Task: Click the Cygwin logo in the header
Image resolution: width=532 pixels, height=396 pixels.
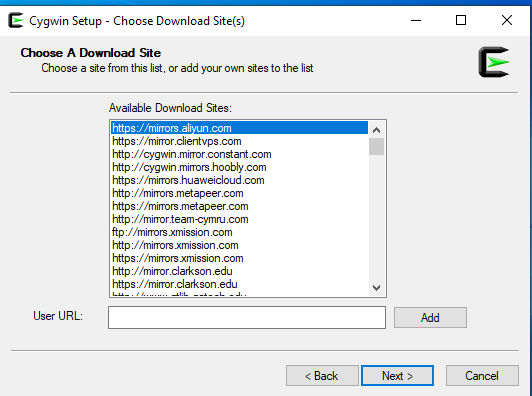Action: (x=494, y=62)
